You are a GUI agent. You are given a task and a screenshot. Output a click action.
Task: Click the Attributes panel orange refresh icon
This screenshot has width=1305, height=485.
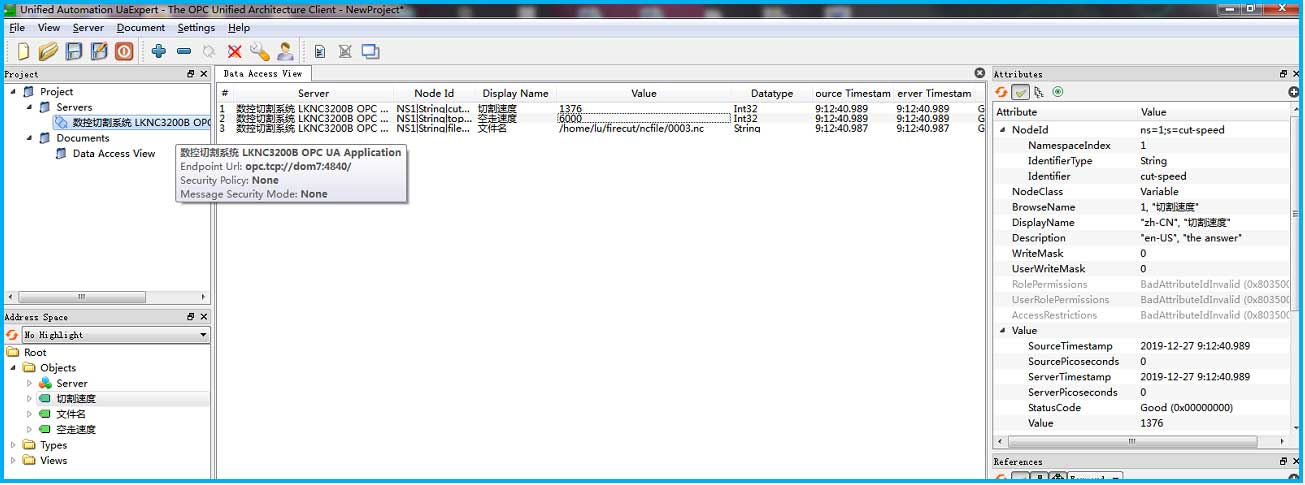(1001, 92)
